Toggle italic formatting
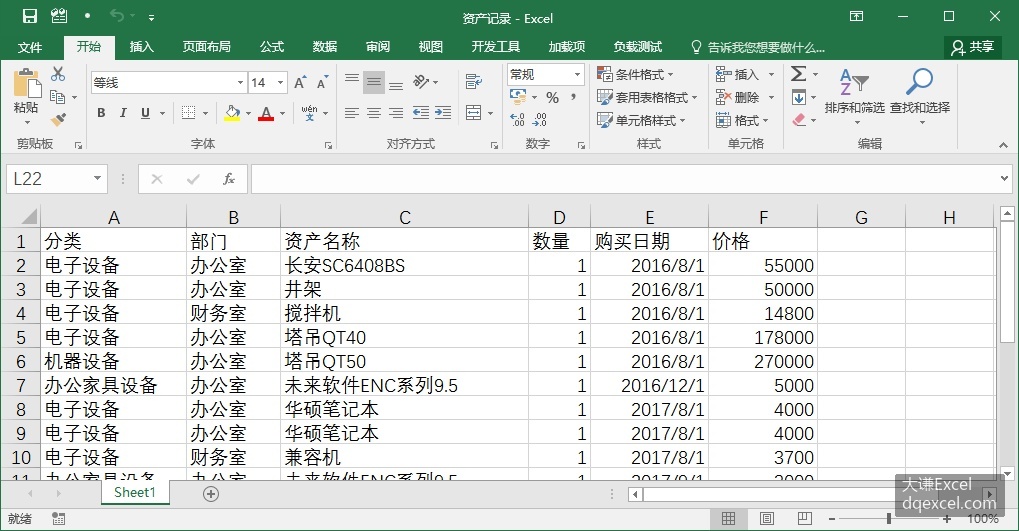This screenshot has height=531, width=1019. (x=123, y=113)
